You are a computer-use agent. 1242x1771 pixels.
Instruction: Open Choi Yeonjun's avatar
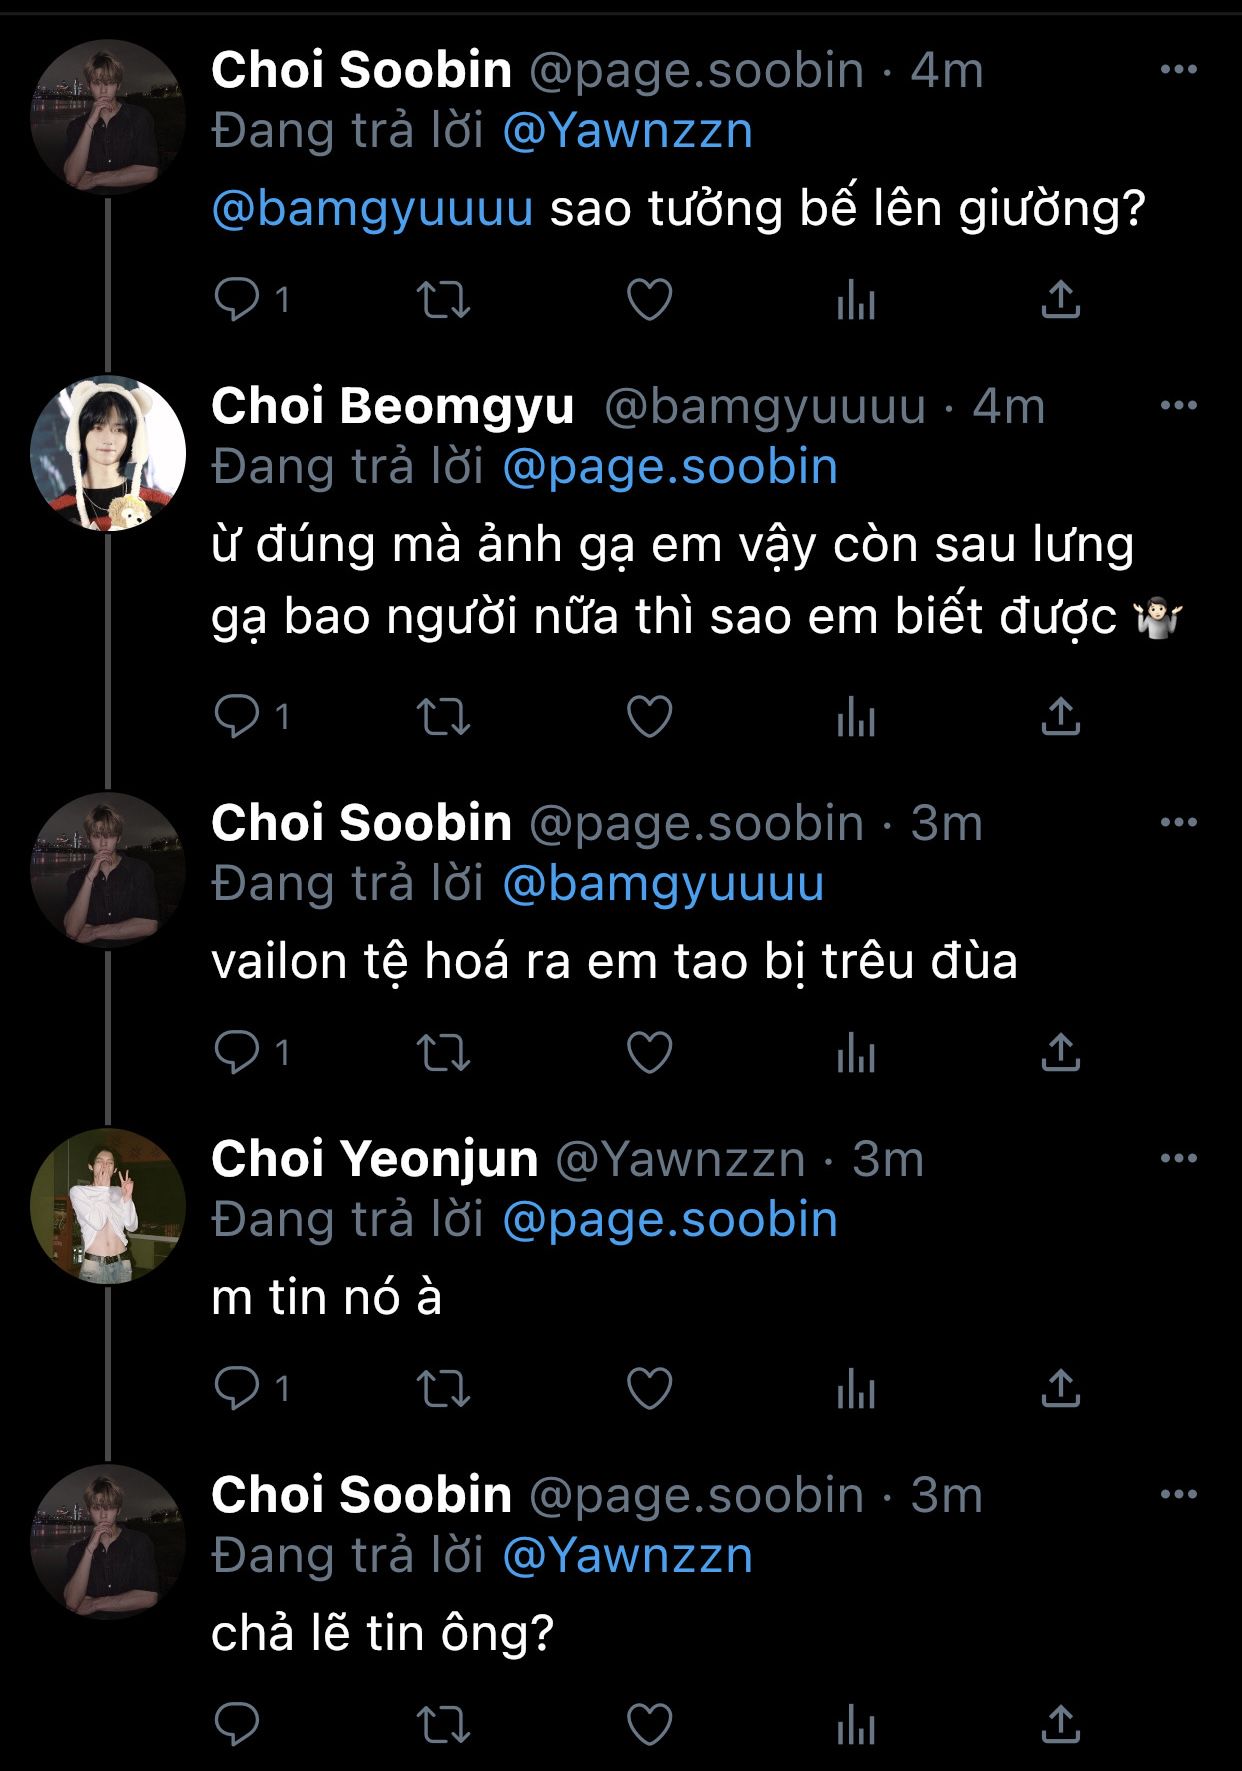[108, 1206]
